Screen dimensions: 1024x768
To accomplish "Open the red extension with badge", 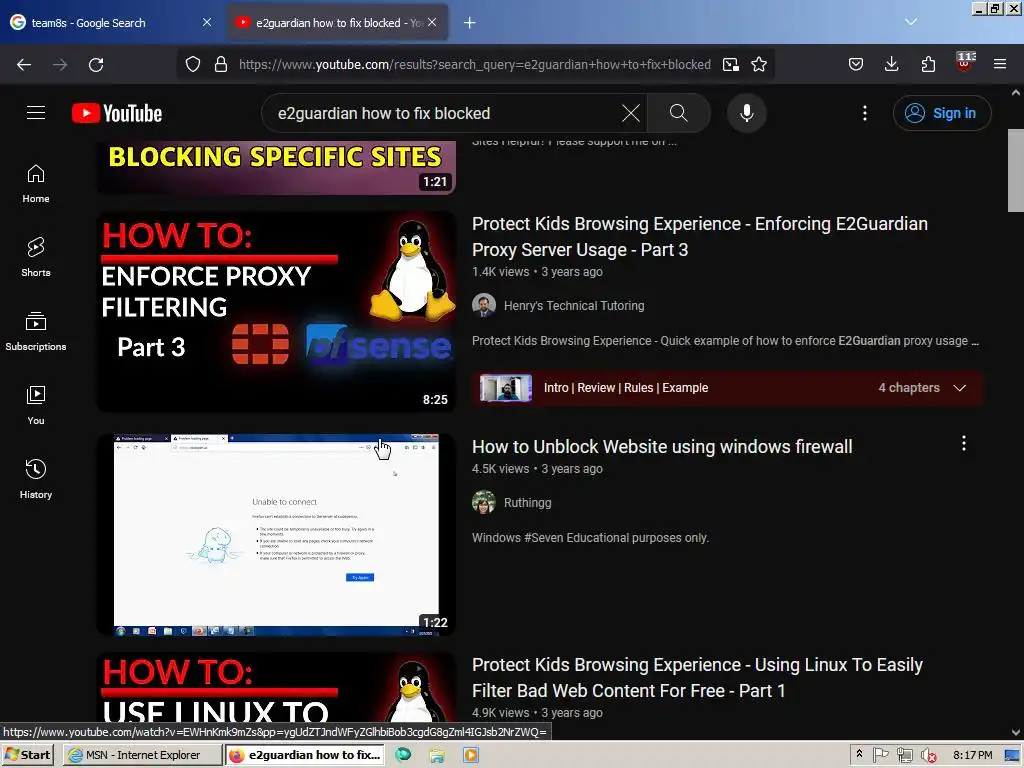I will 965,62.
